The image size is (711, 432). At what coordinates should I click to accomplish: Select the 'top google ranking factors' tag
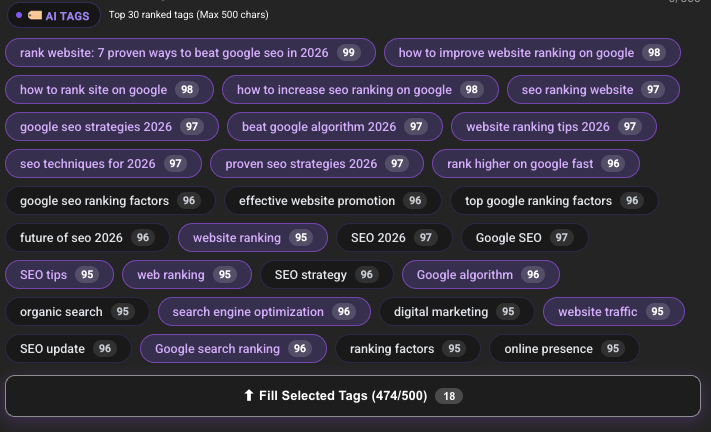pos(554,200)
